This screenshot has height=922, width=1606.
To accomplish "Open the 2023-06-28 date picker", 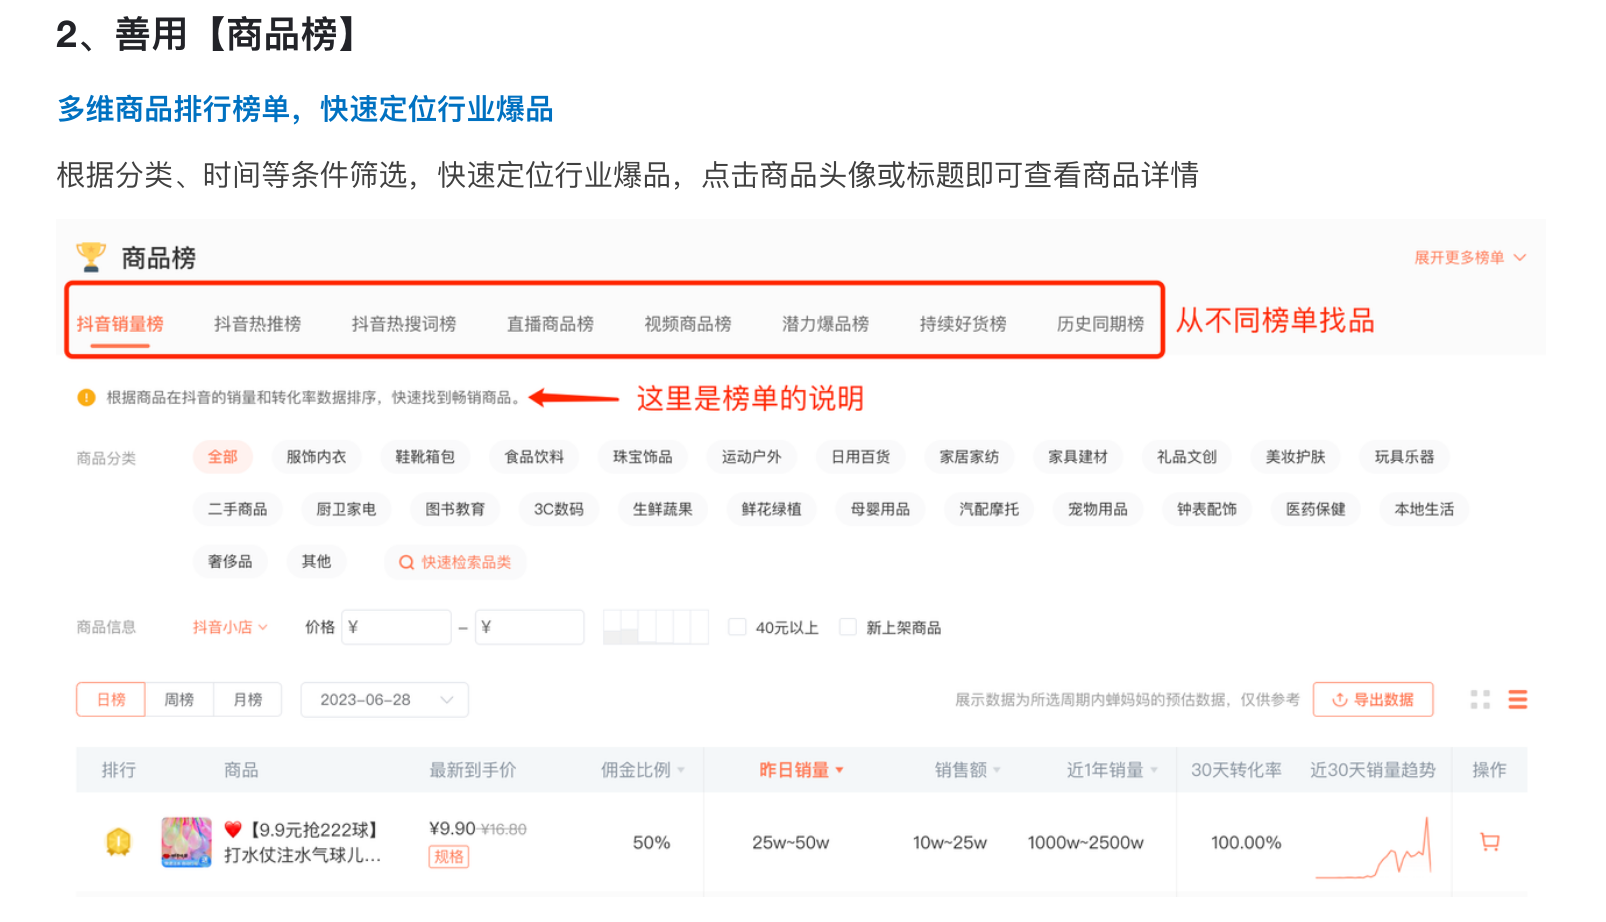I will point(385,700).
